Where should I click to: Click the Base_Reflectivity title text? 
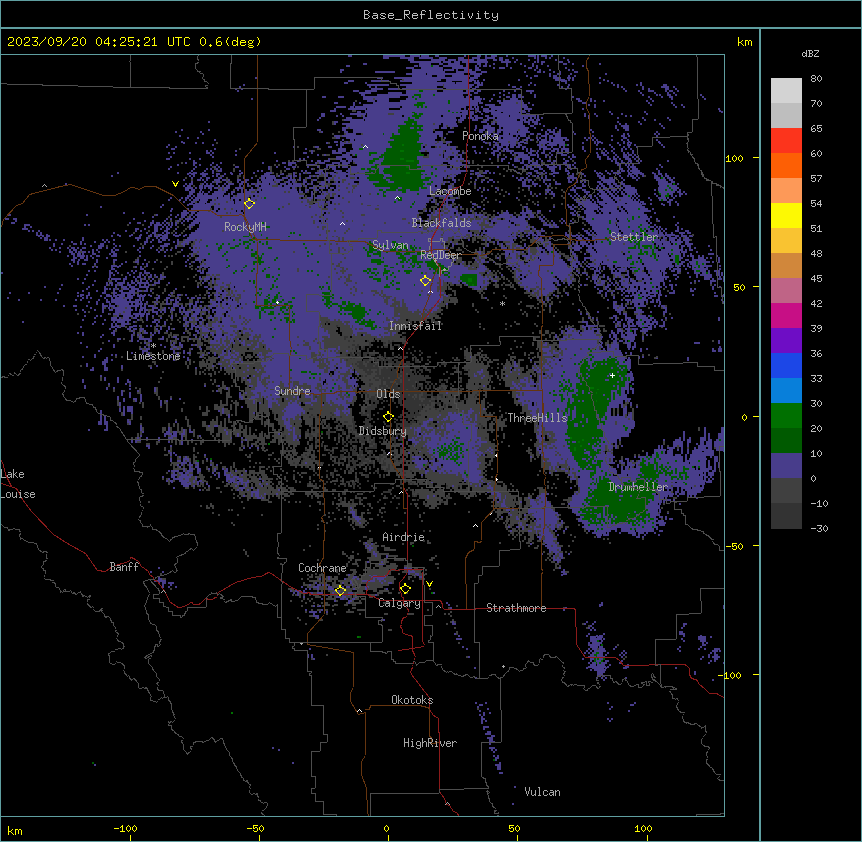click(x=431, y=15)
